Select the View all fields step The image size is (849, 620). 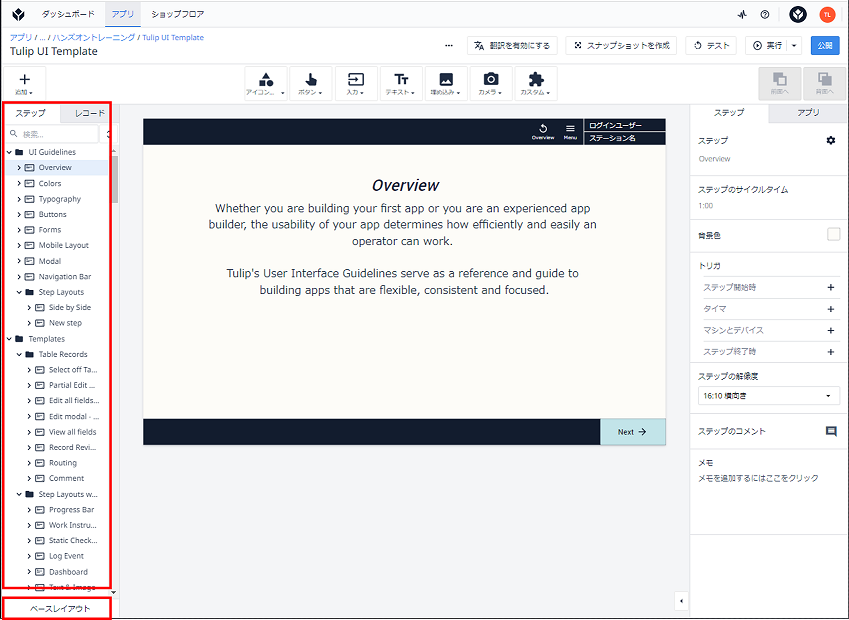pyautogui.click(x=72, y=432)
